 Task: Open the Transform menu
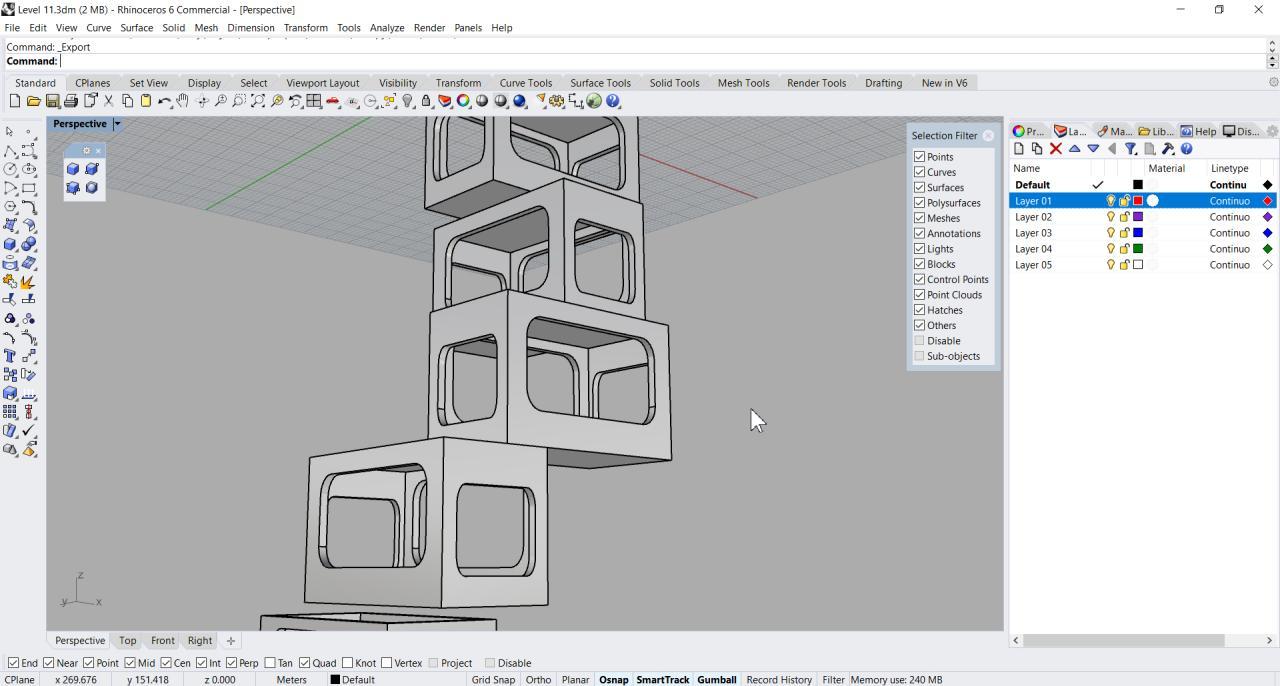tap(305, 28)
